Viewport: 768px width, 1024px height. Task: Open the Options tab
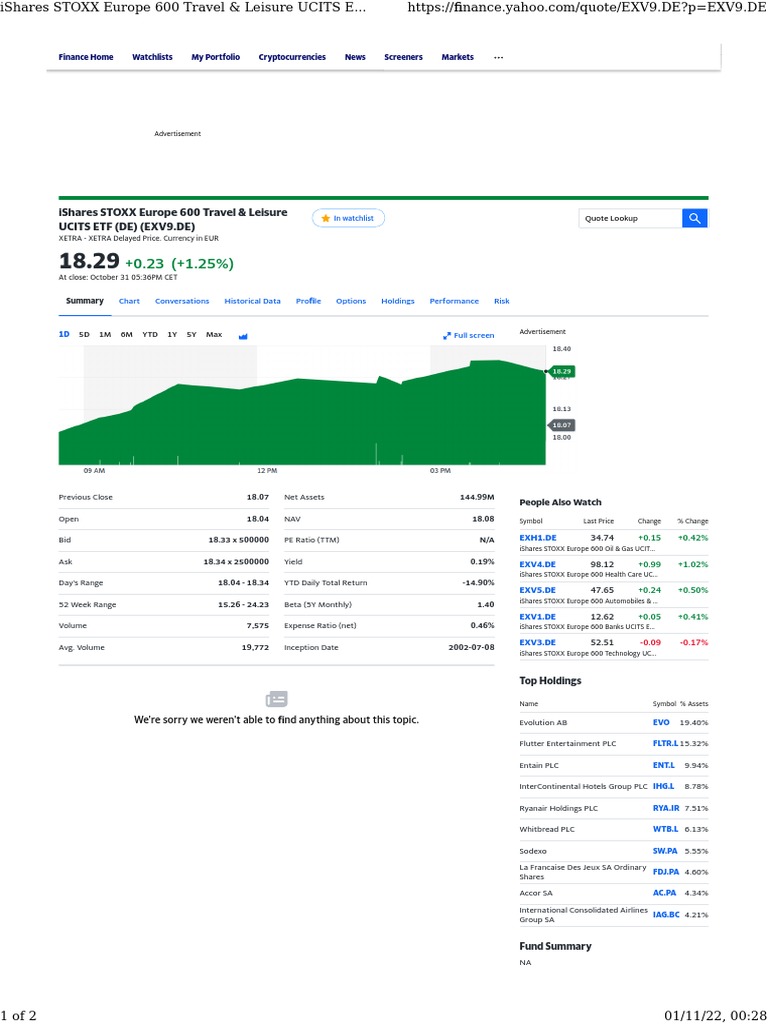pos(351,301)
